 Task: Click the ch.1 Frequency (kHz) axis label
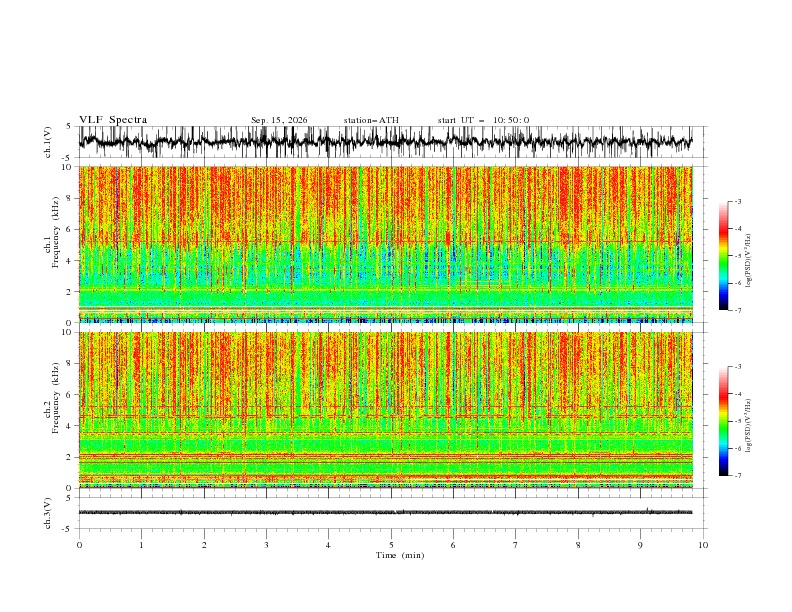(52, 244)
